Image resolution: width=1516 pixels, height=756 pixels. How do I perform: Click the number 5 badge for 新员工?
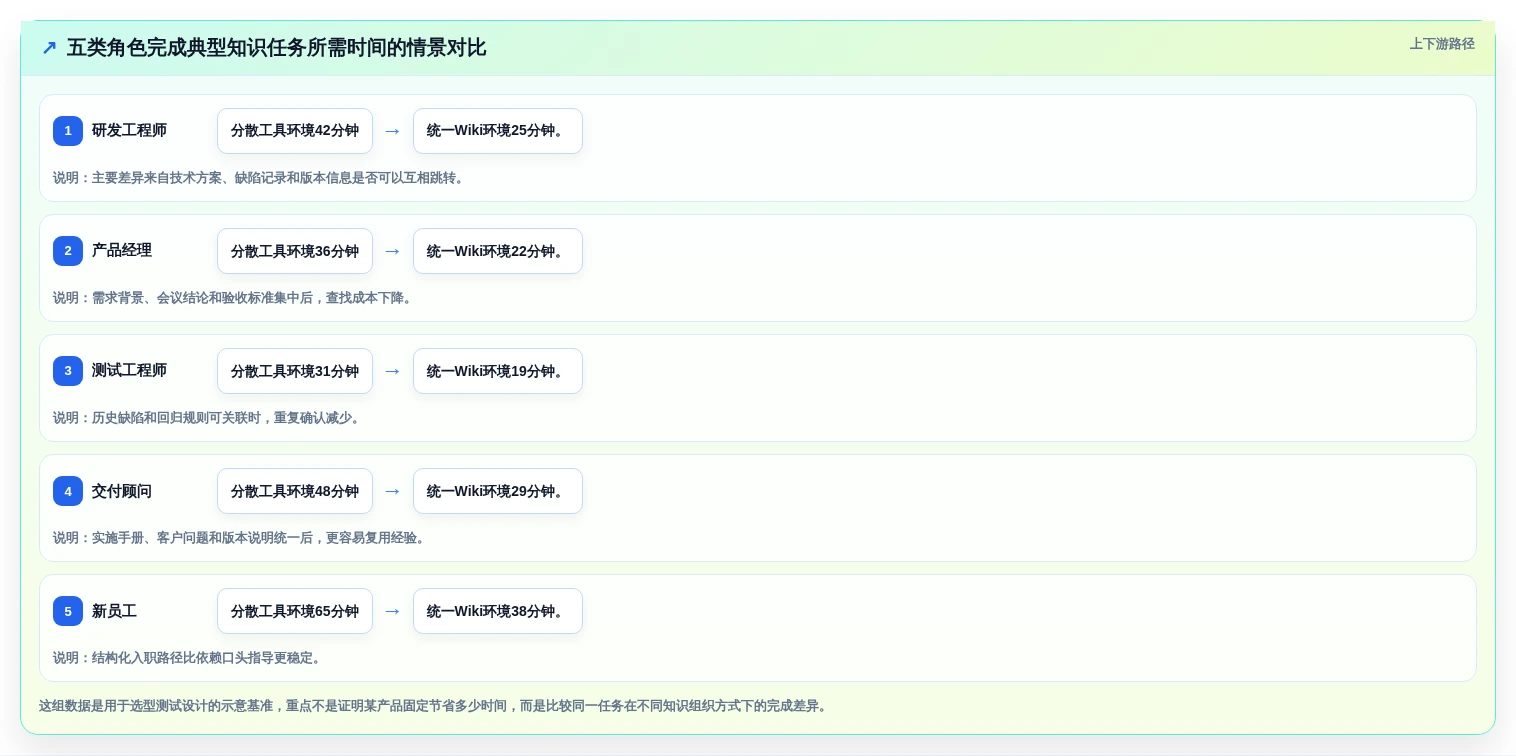(68, 611)
